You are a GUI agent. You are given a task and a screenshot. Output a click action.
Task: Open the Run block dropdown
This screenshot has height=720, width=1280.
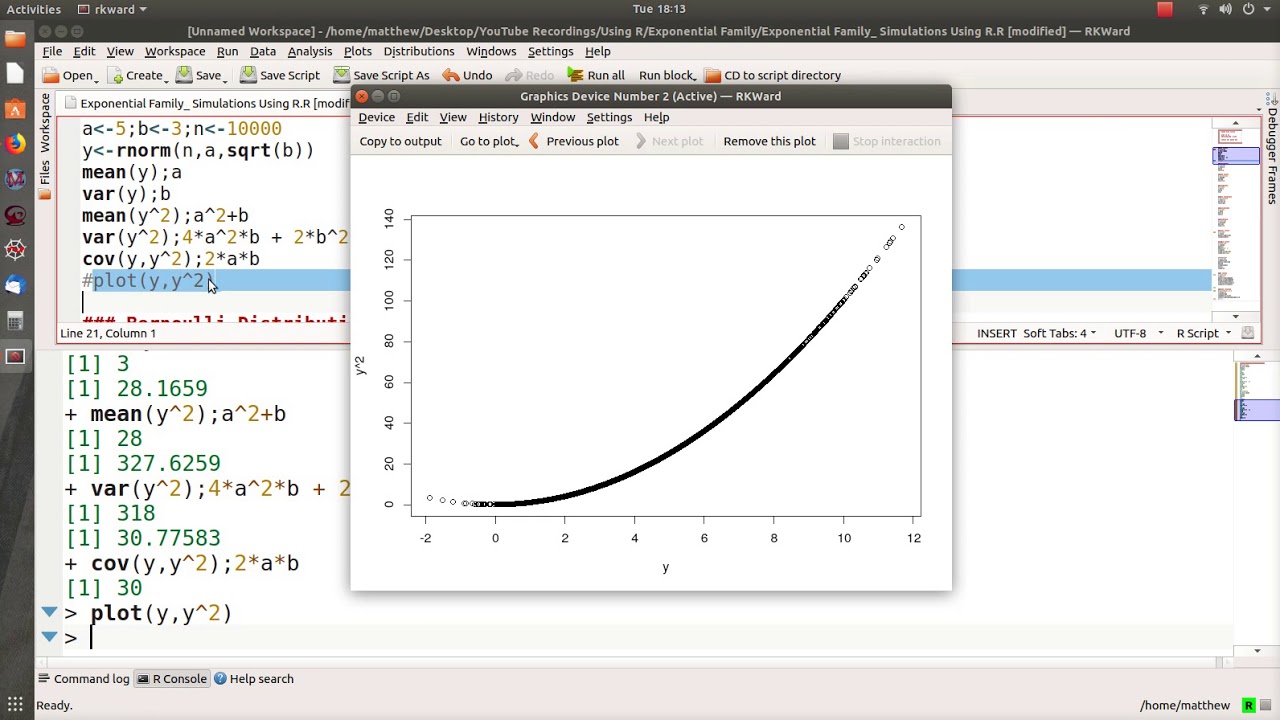coord(666,75)
